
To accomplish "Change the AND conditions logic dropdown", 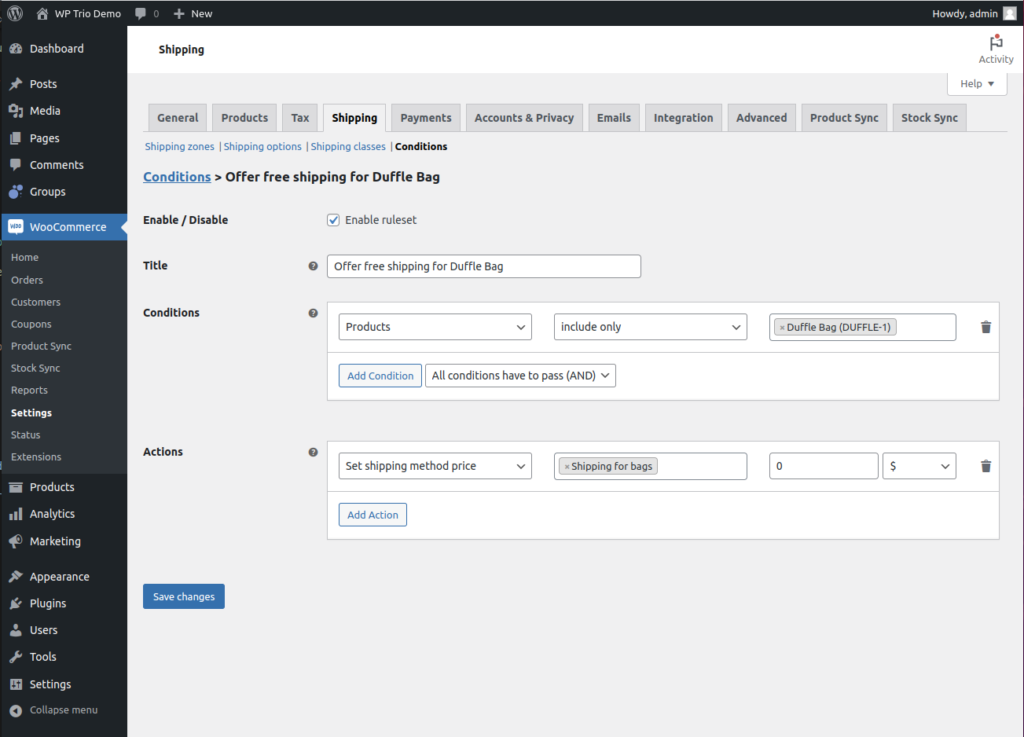I will 520,375.
